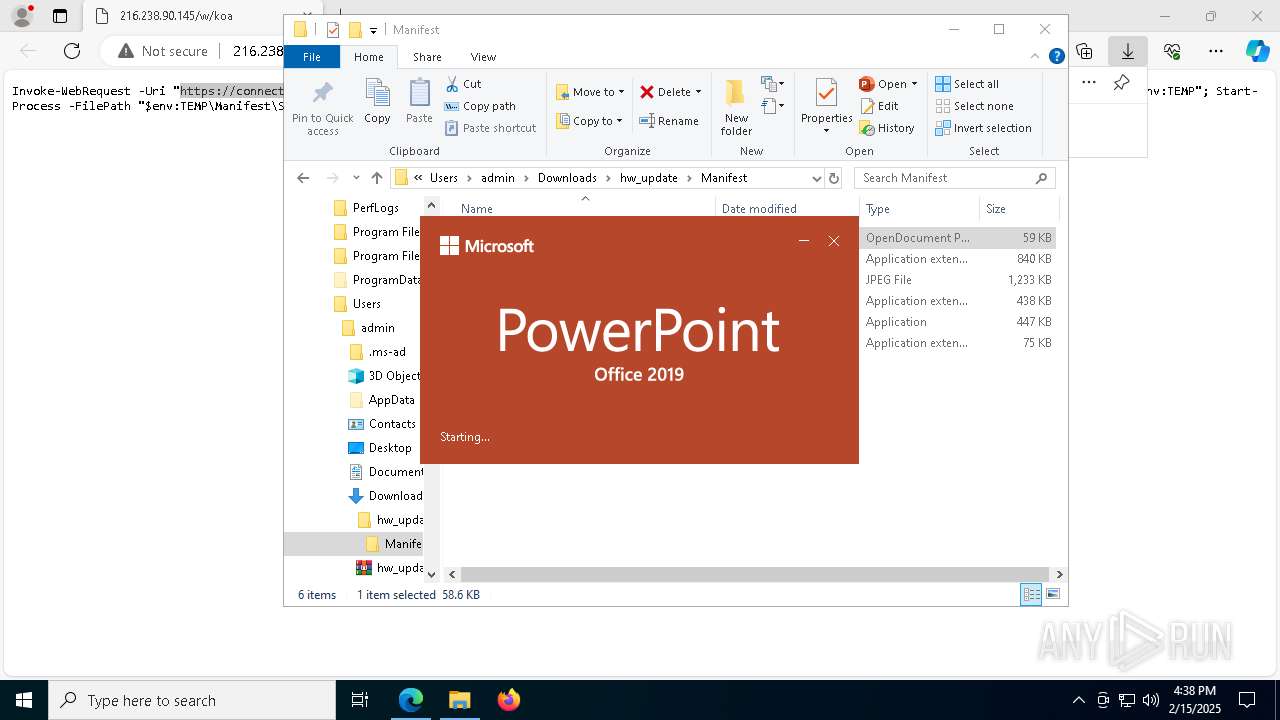The image size is (1280, 720).
Task: Click the Copy icon in Clipboard group
Action: (377, 94)
